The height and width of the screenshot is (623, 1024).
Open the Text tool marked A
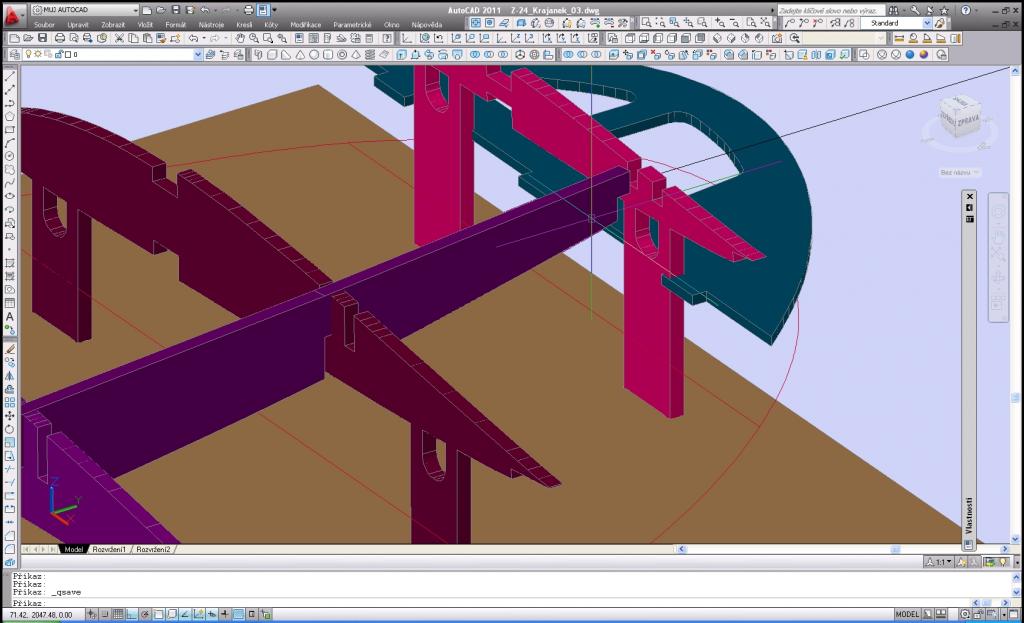click(10, 316)
